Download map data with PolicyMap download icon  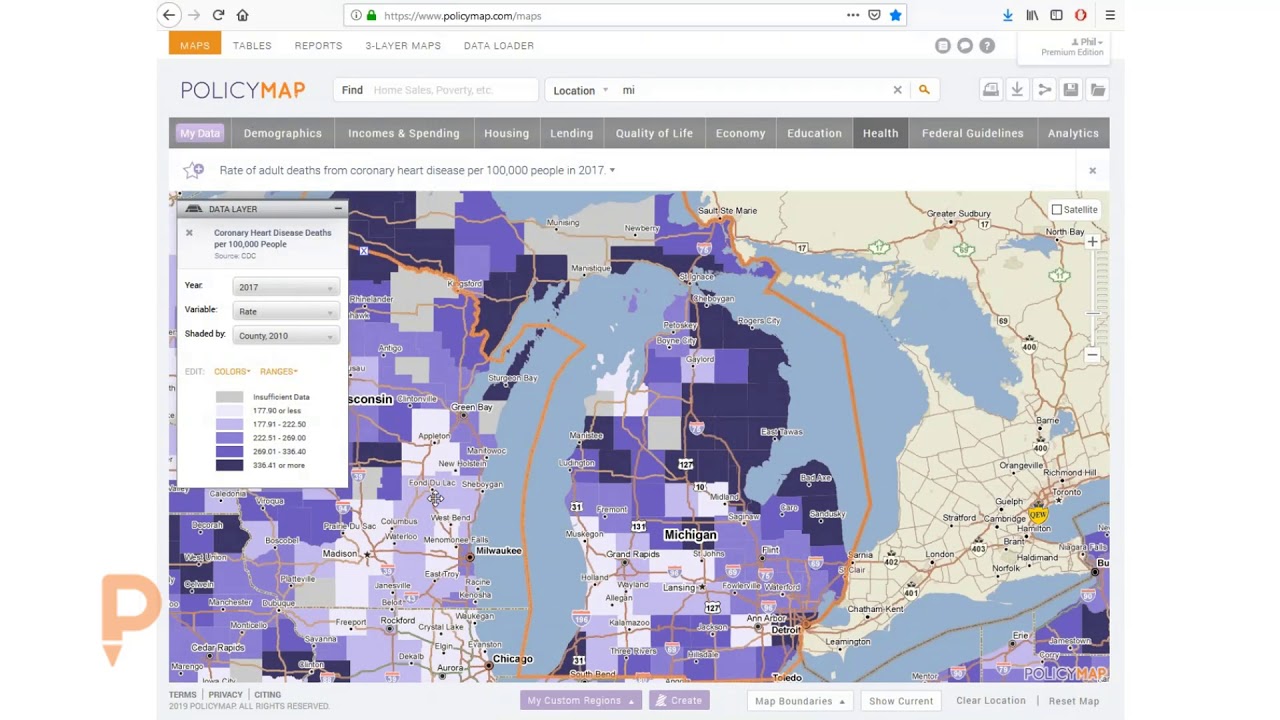[x=1017, y=90]
